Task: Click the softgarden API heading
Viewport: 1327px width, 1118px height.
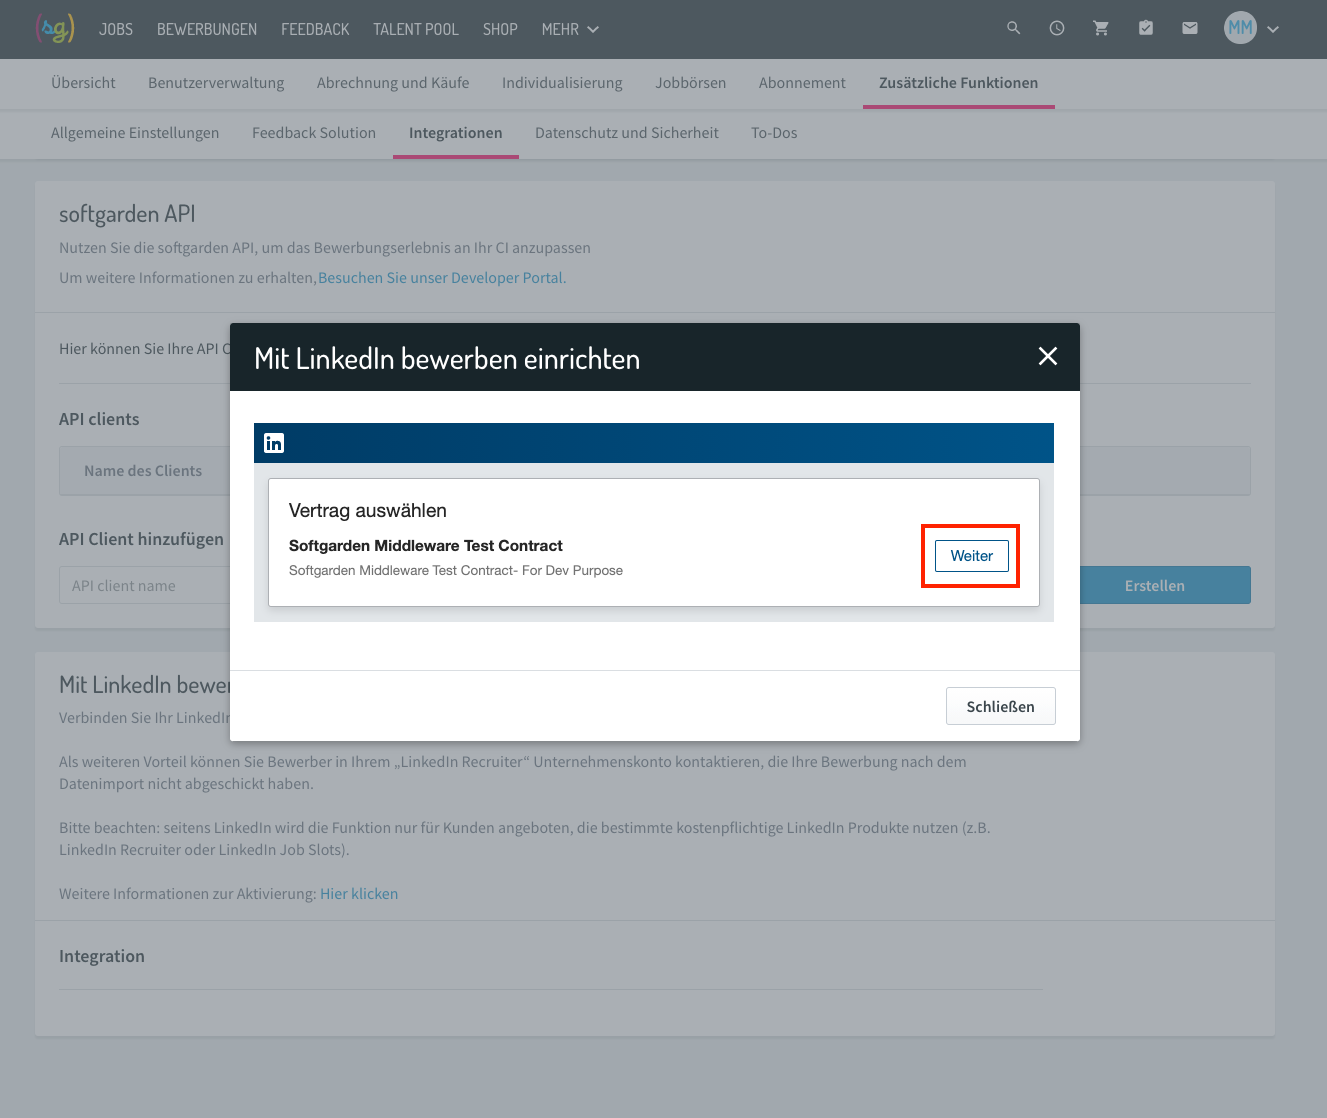Action: pyautogui.click(x=127, y=214)
